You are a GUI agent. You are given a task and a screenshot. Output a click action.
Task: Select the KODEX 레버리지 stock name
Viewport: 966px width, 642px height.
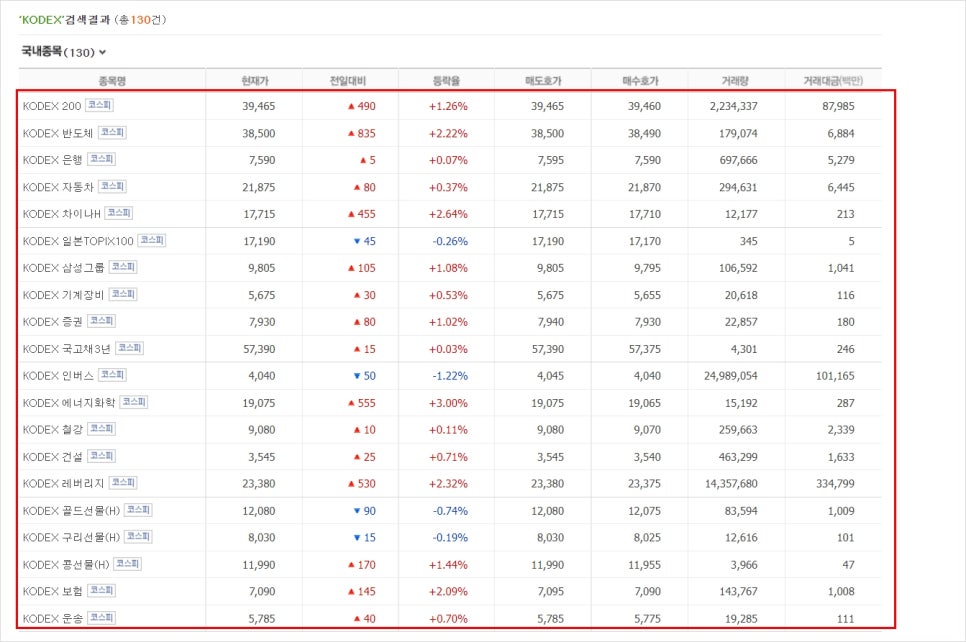pos(63,484)
